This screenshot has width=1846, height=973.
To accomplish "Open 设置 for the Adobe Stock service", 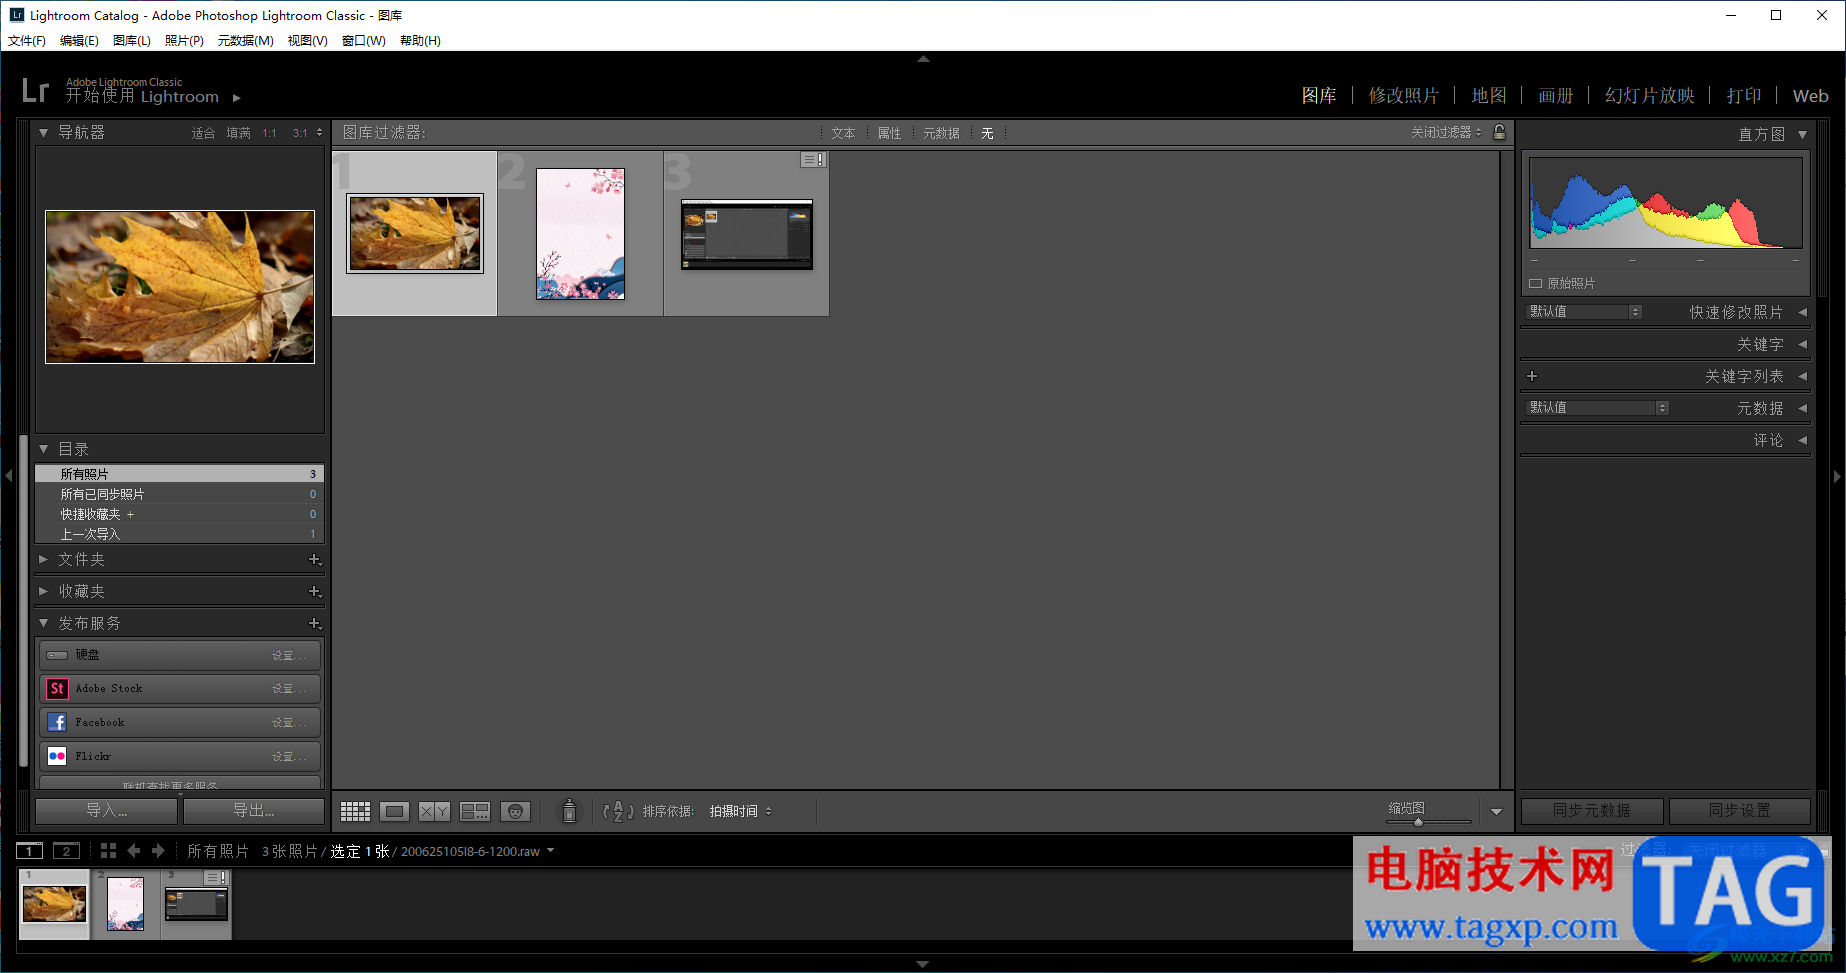I will [288, 689].
